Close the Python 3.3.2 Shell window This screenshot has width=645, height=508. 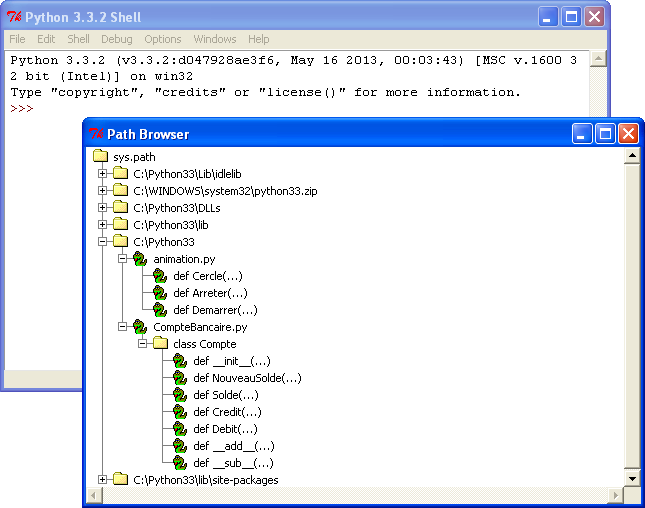(594, 17)
